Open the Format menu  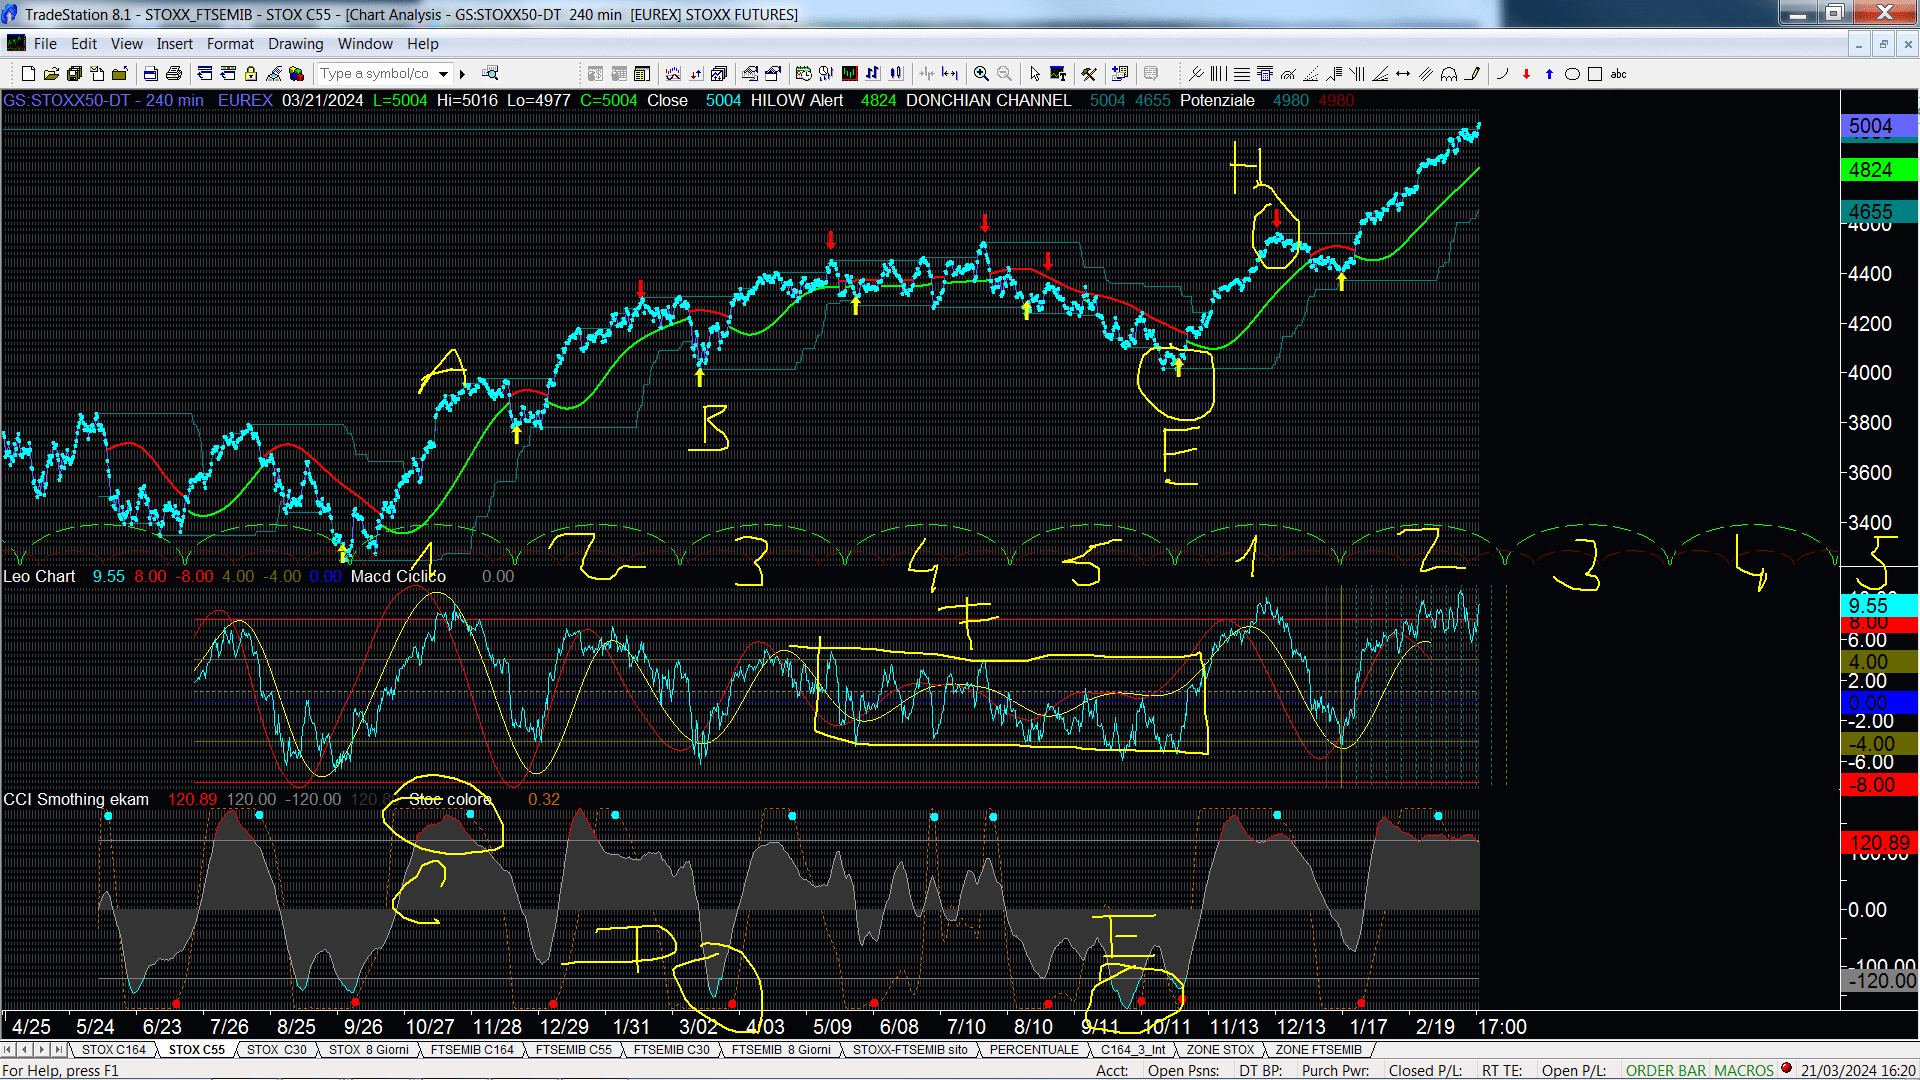(230, 44)
